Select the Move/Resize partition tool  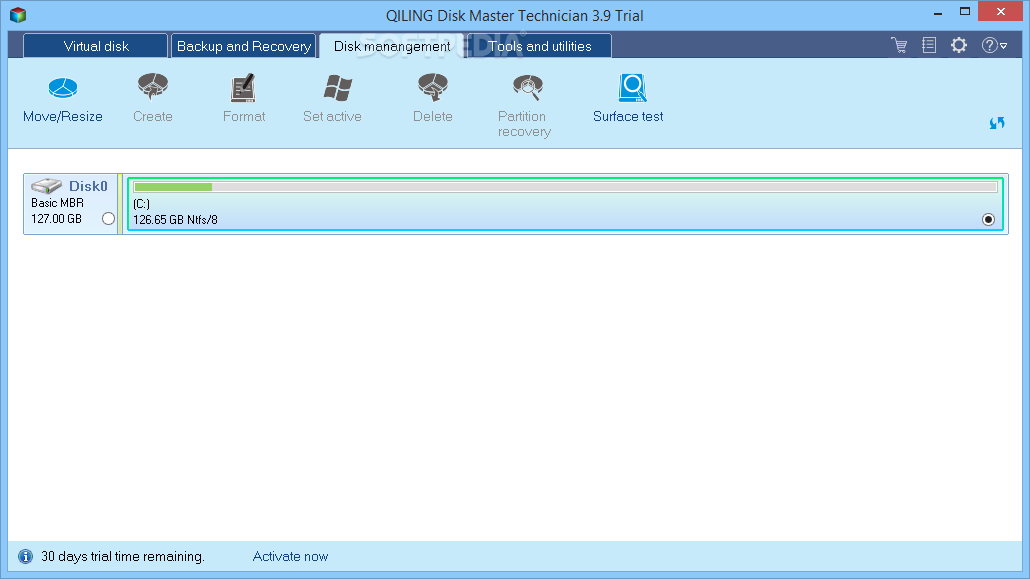[x=63, y=99]
